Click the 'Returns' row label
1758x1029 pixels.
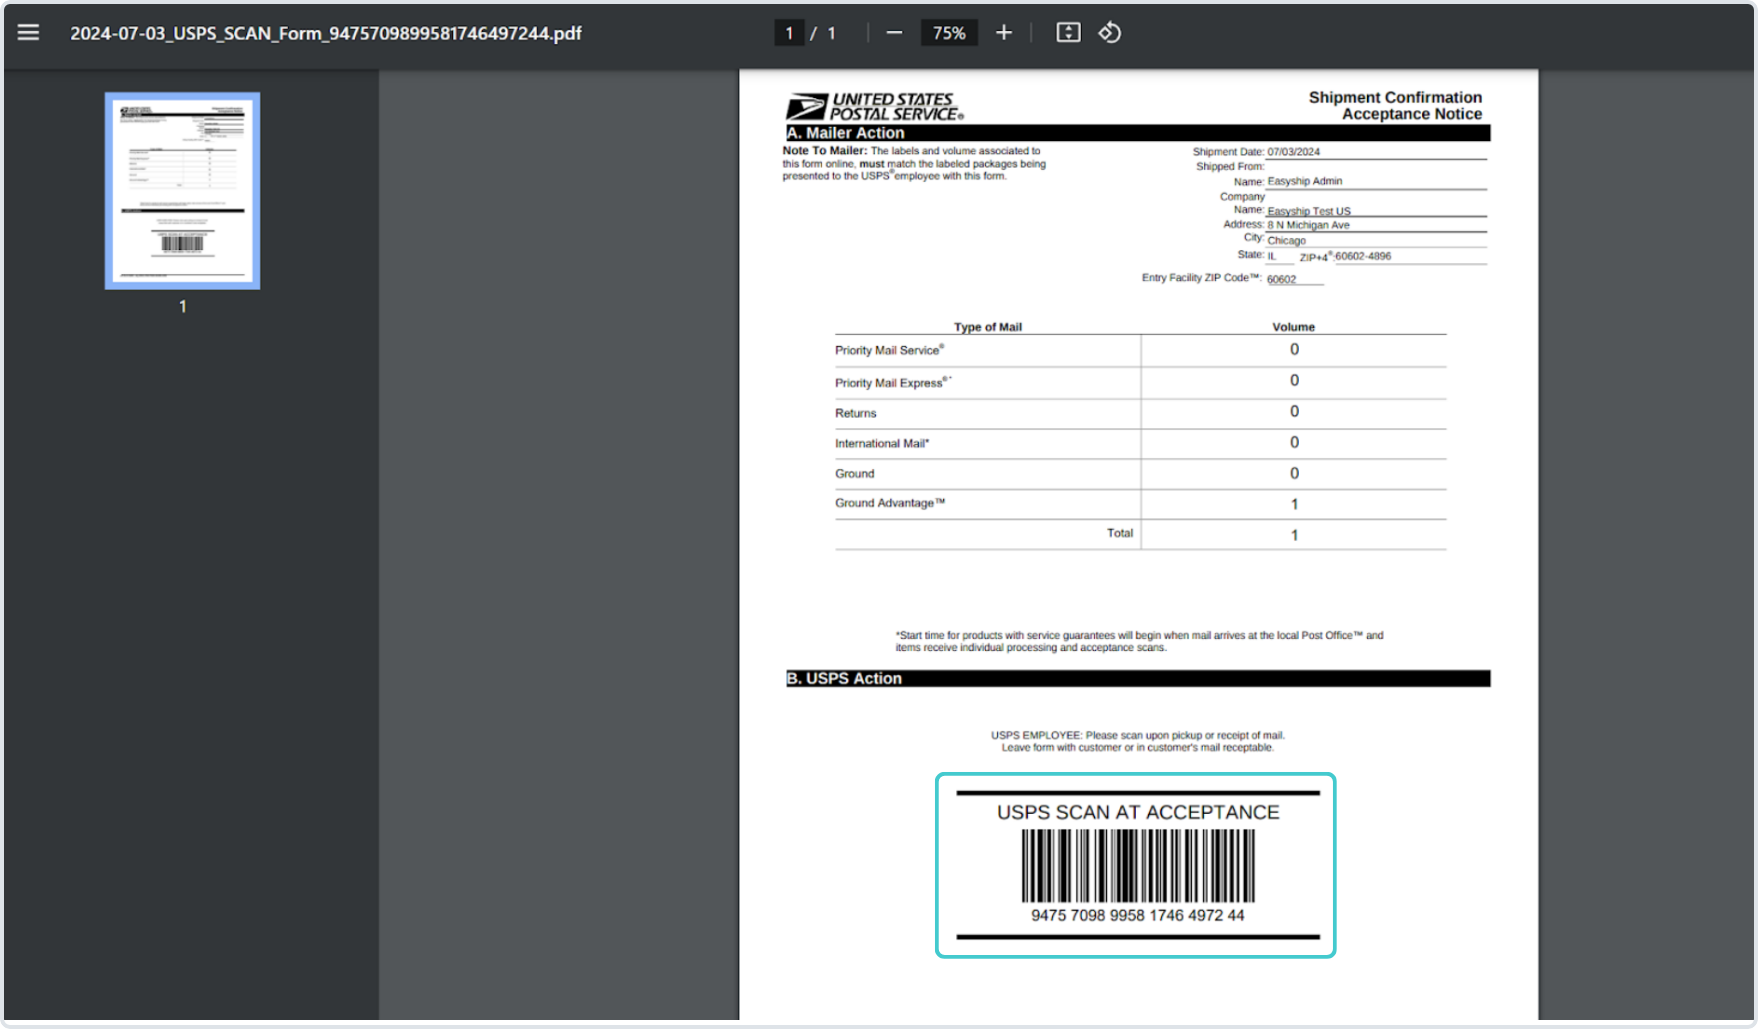[x=856, y=413]
